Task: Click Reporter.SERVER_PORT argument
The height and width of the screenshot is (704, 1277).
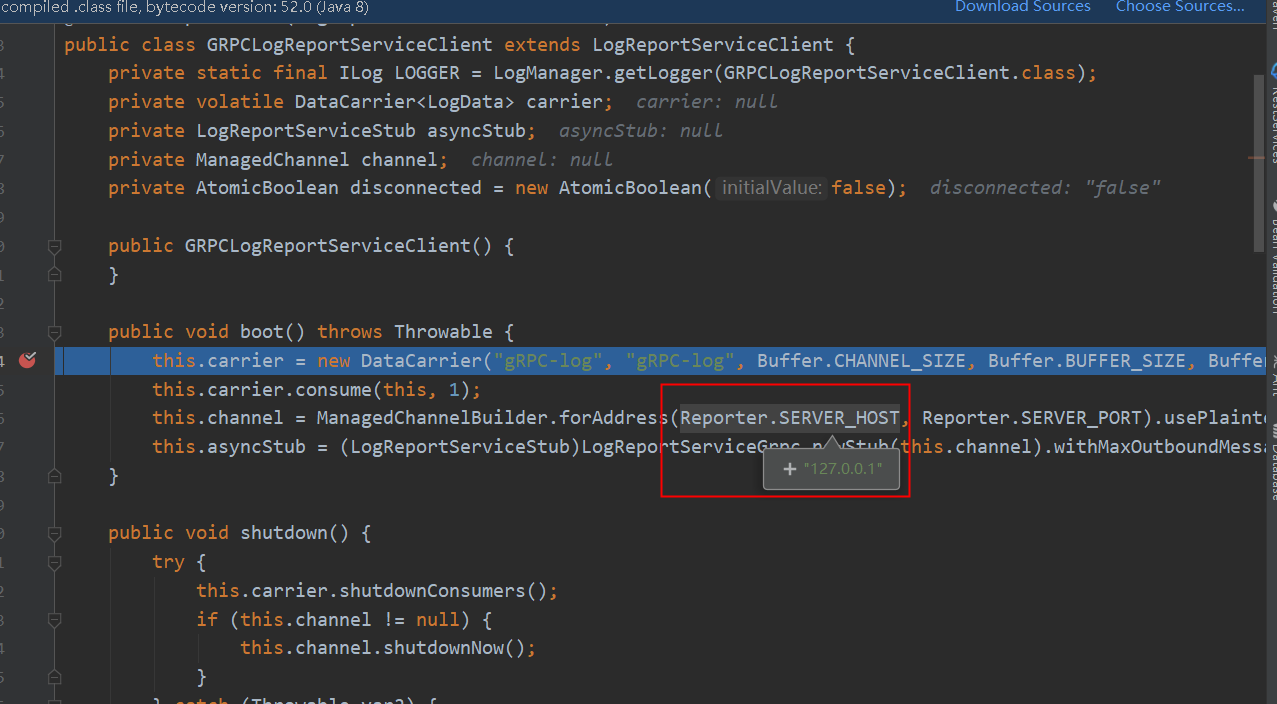Action: (x=1032, y=418)
